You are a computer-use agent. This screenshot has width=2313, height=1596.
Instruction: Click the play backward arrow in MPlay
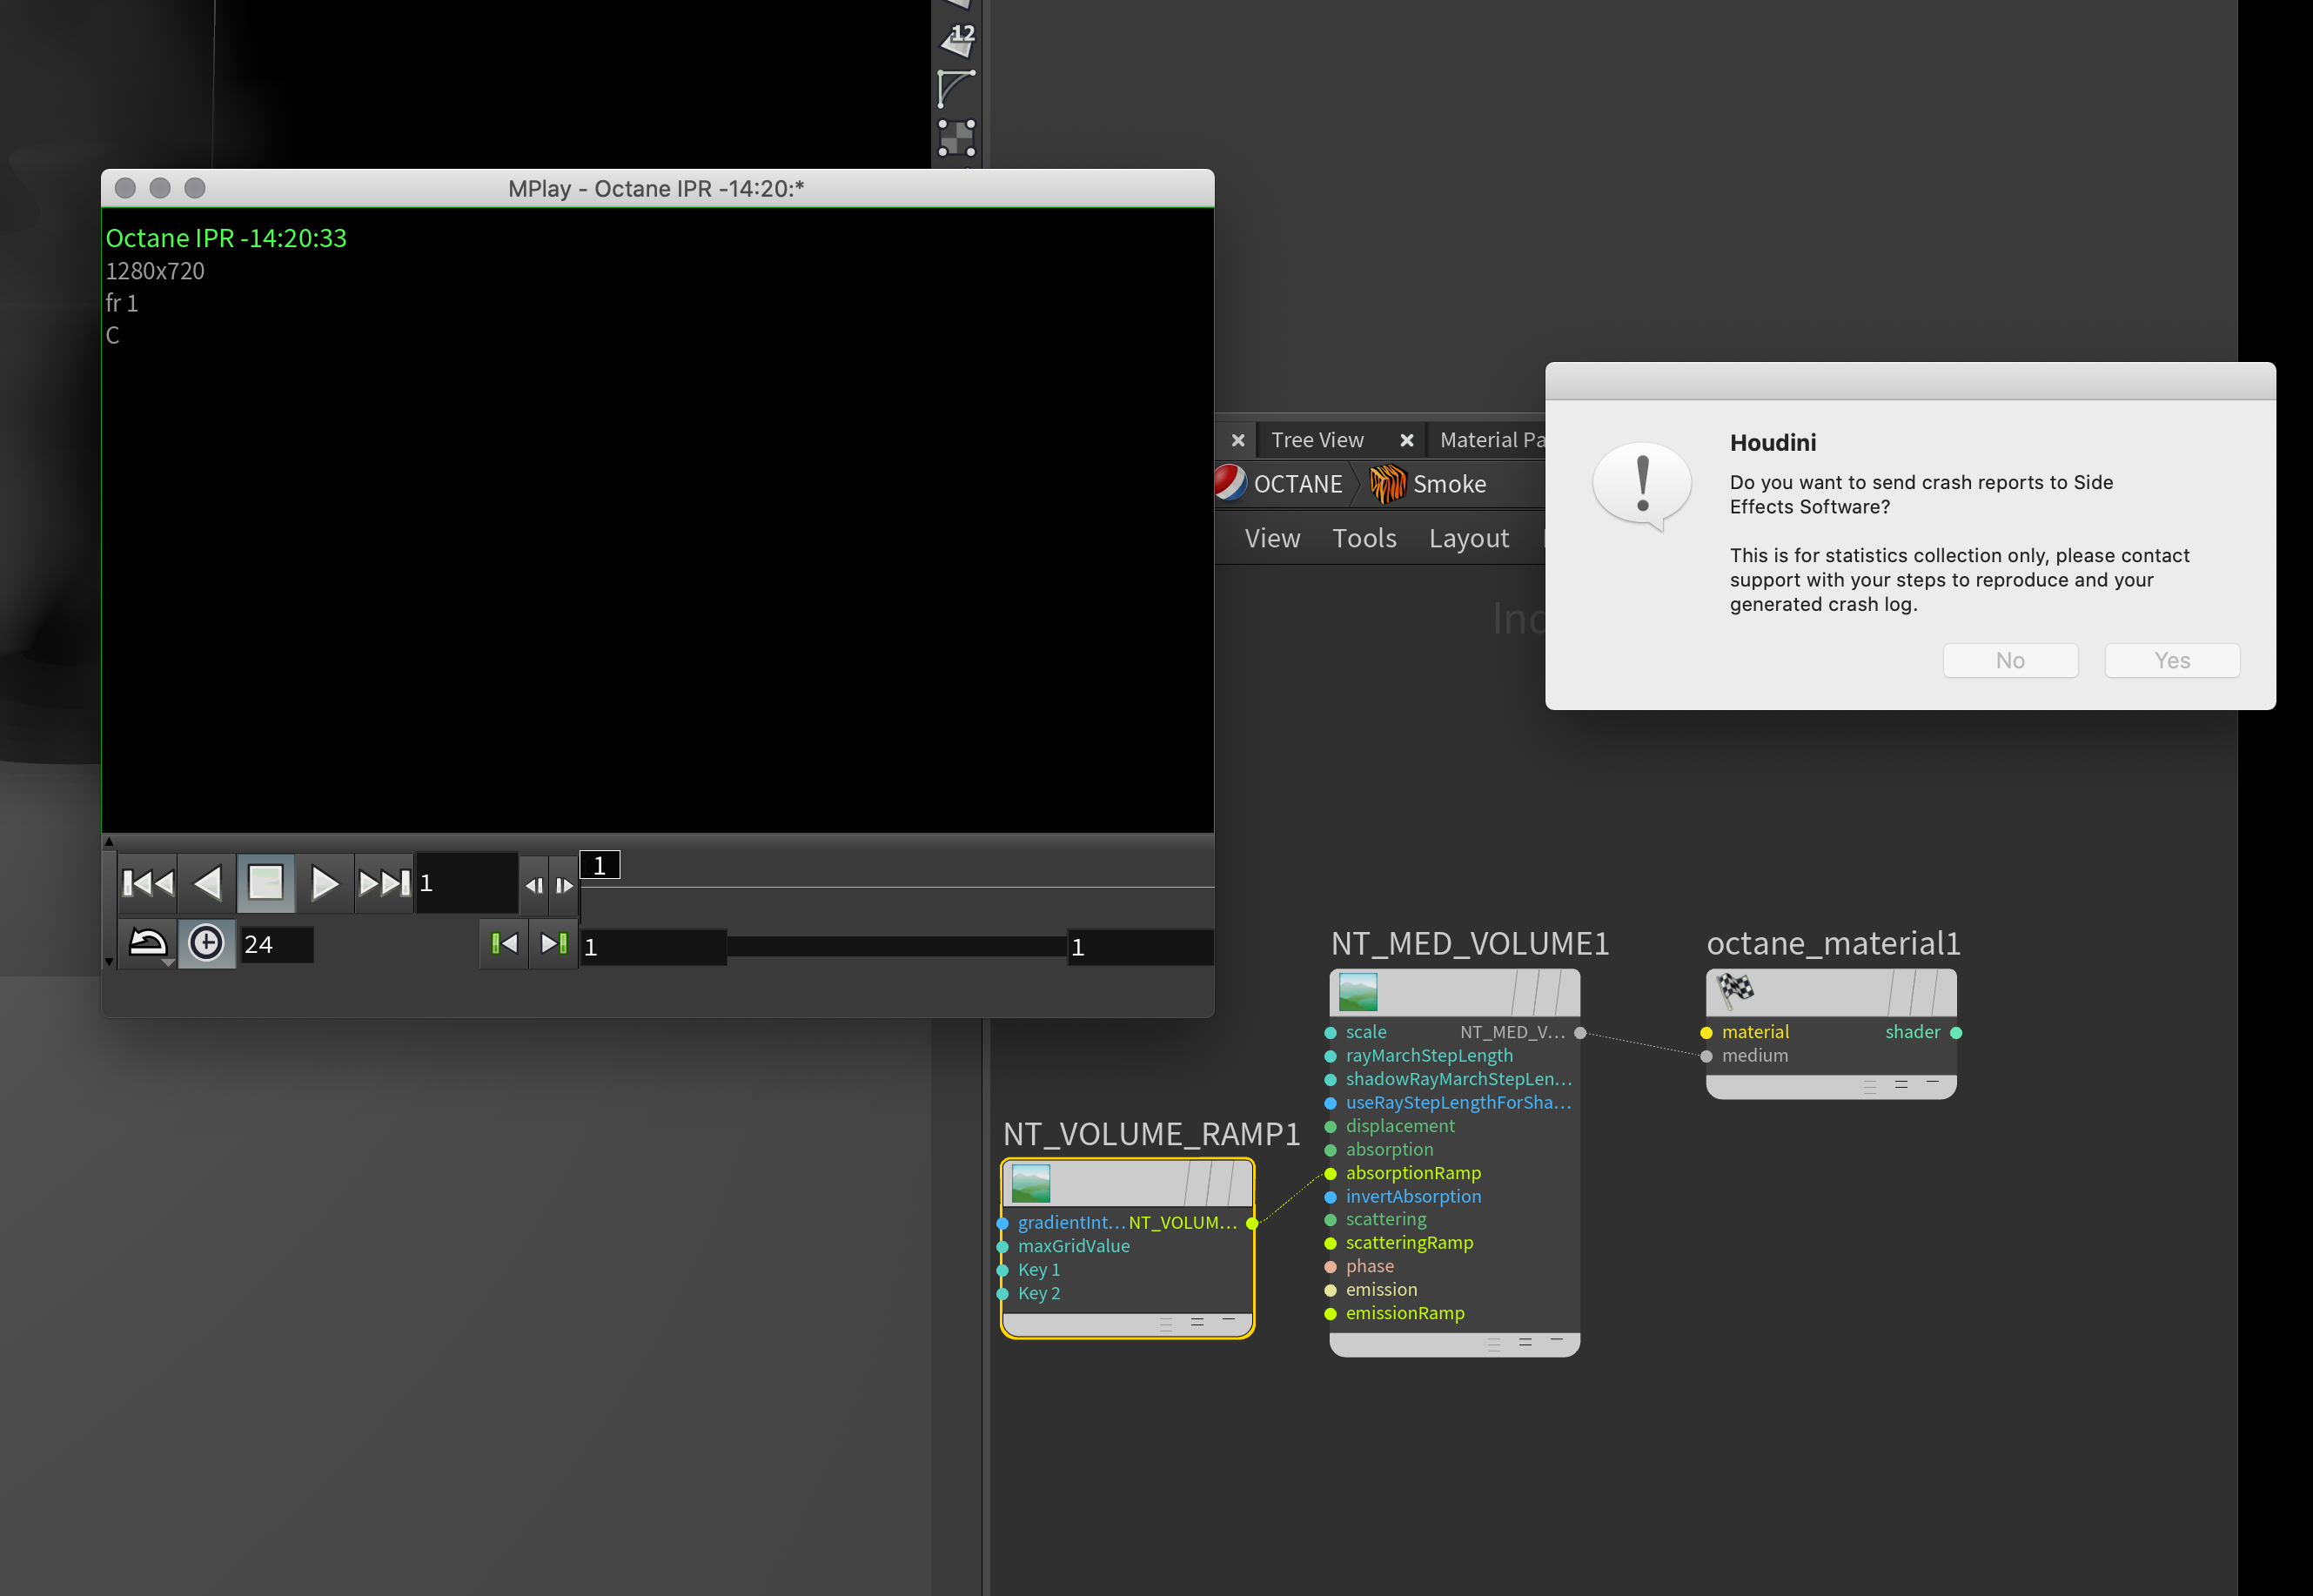pyautogui.click(x=207, y=883)
